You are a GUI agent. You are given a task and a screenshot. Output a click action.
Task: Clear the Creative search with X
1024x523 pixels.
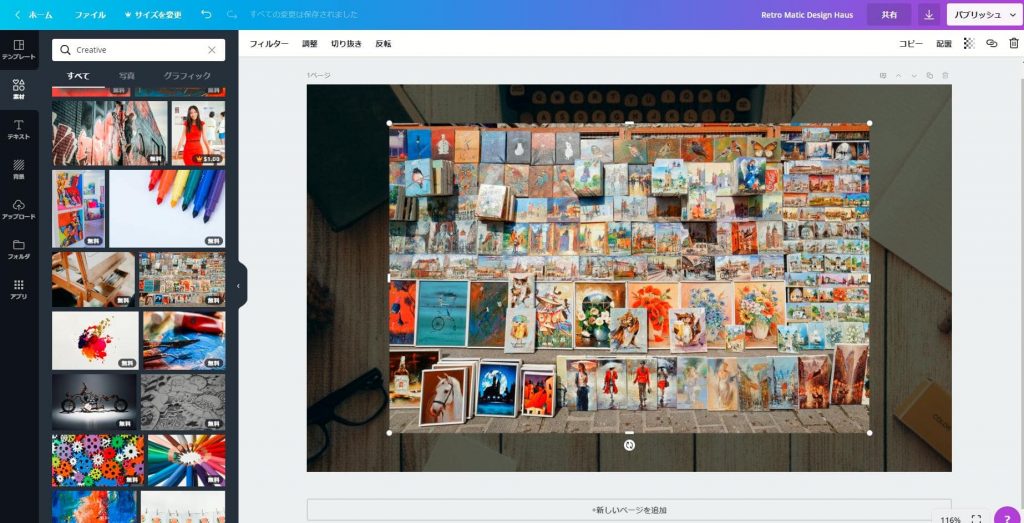coord(212,50)
